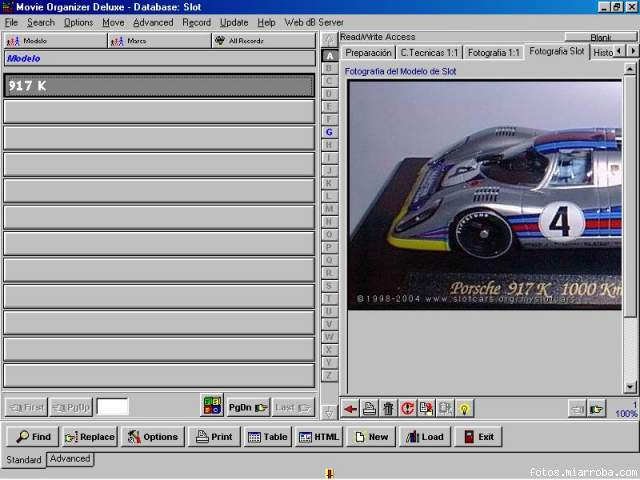Image resolution: width=640 pixels, height=480 pixels.
Task: Select the 917 K record row
Action: 159,86
